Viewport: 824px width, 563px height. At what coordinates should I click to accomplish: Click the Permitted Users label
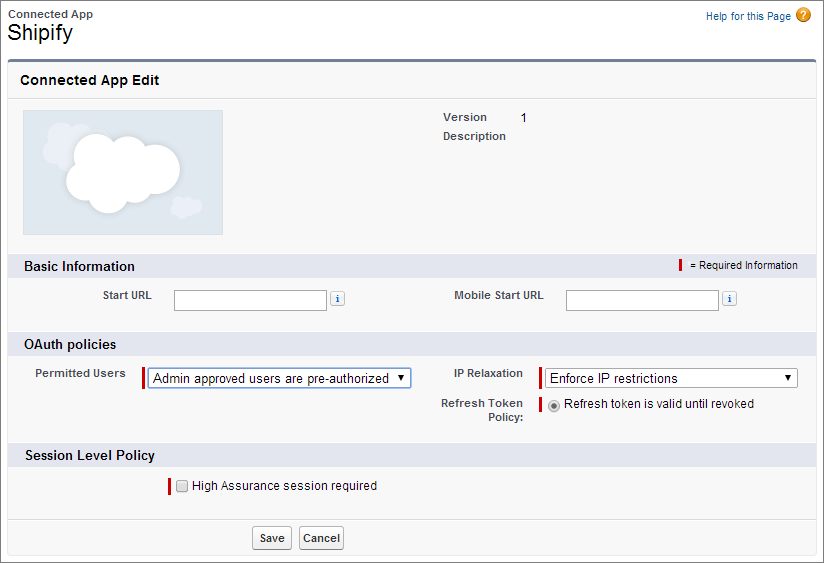pos(80,373)
